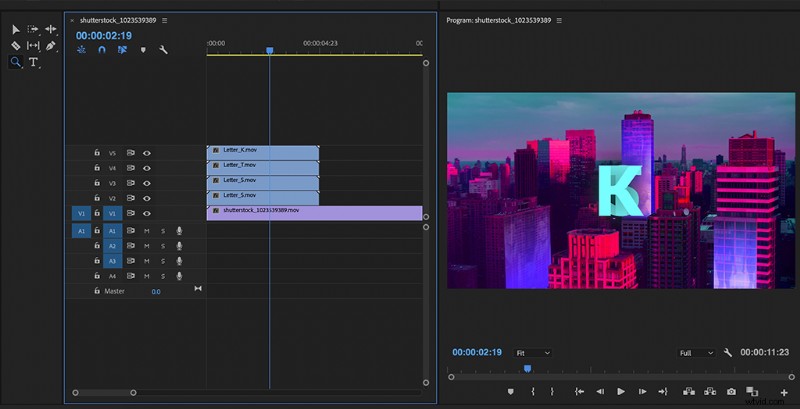The width and height of the screenshot is (800, 409).
Task: Click the Master track channel output icon
Action: click(x=198, y=289)
